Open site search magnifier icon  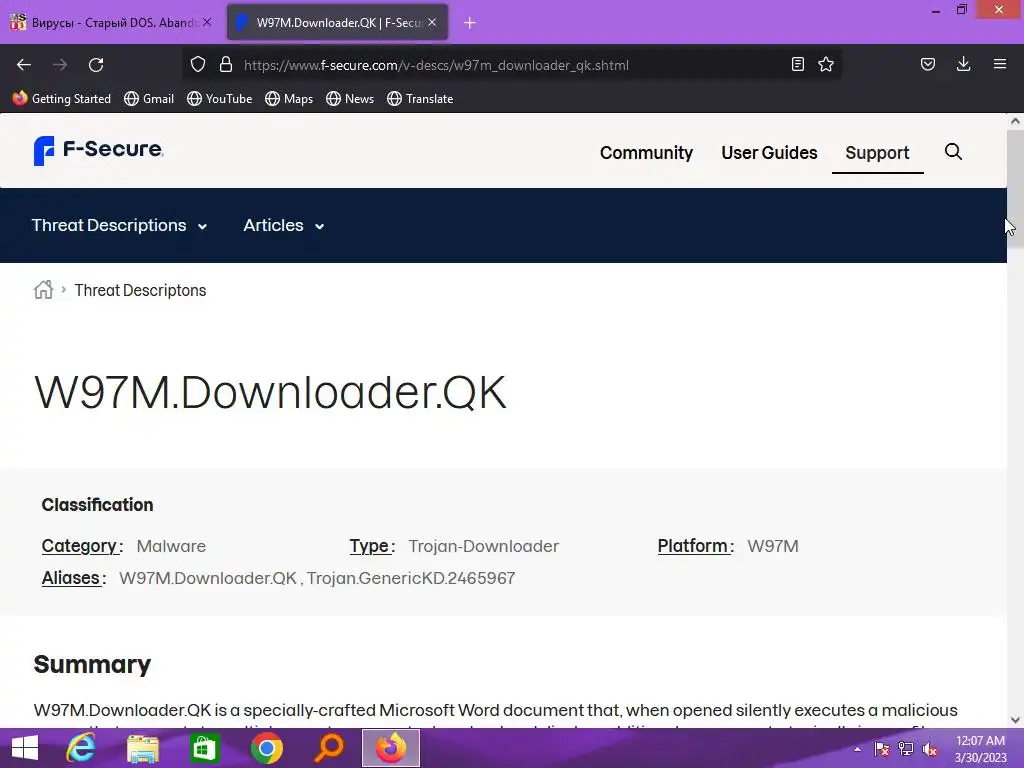click(x=953, y=152)
